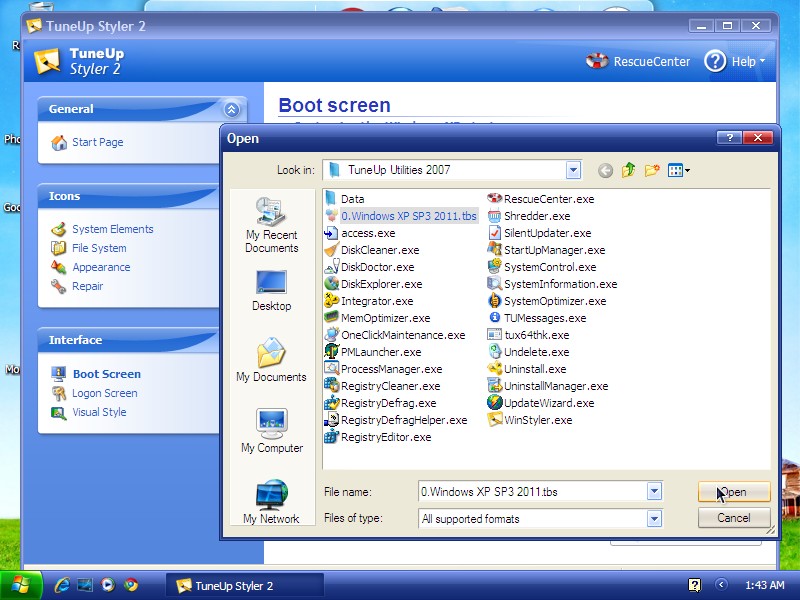Screen dimensions: 800x600
Task: Select 0.Windows XP SP3 2011.tbs file
Action: pos(401,216)
